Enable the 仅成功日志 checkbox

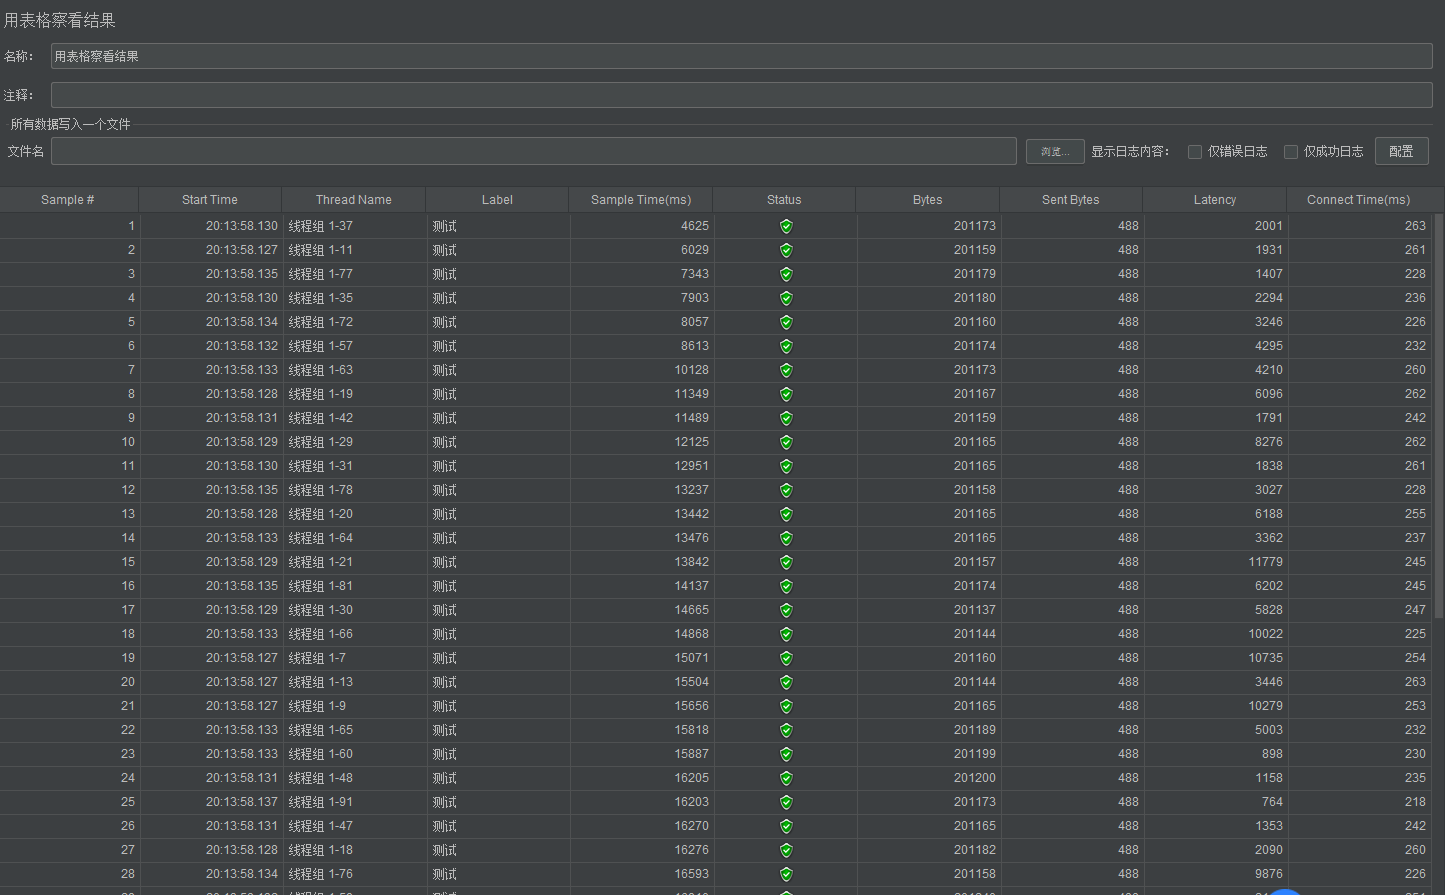(1291, 152)
